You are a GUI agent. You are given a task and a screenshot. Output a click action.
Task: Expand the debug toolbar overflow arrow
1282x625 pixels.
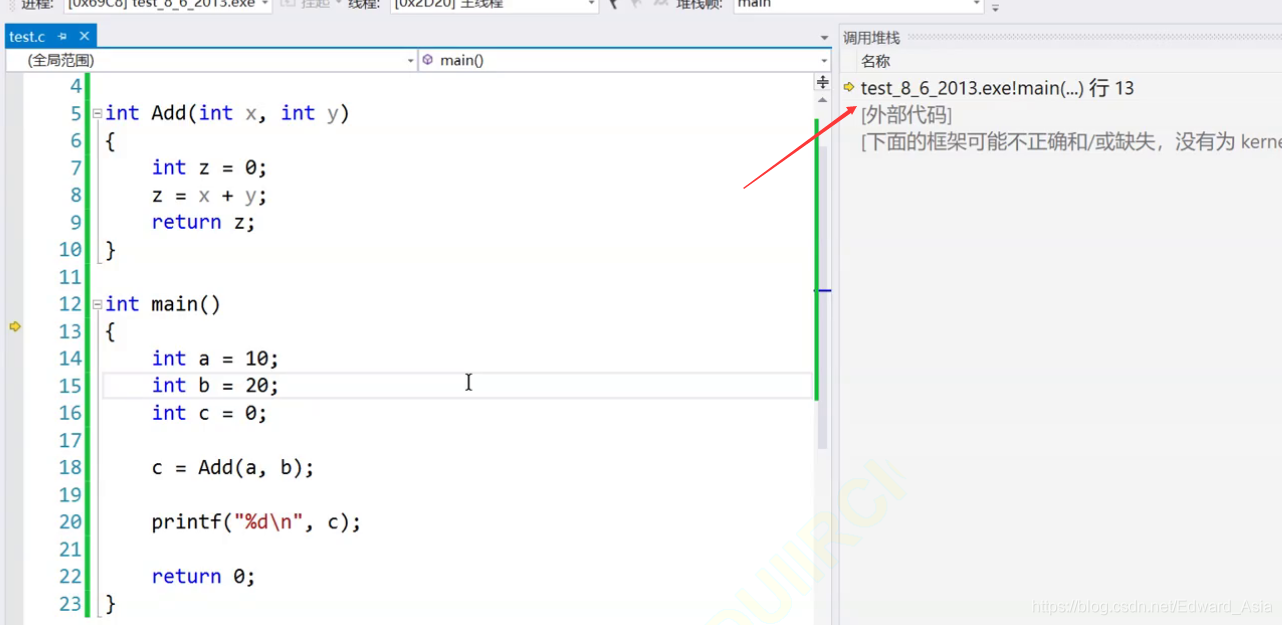(995, 8)
